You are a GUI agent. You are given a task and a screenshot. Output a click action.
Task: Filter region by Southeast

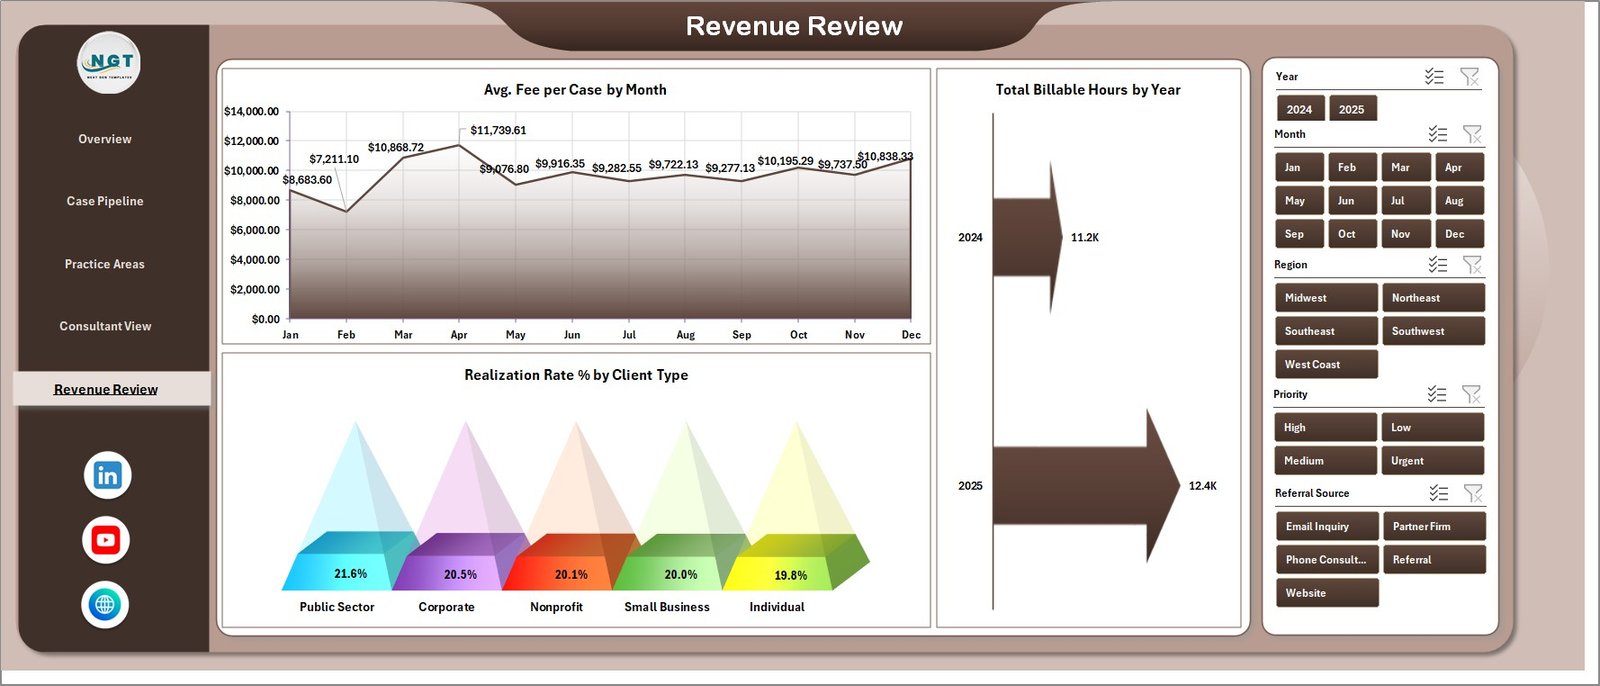tap(1326, 331)
